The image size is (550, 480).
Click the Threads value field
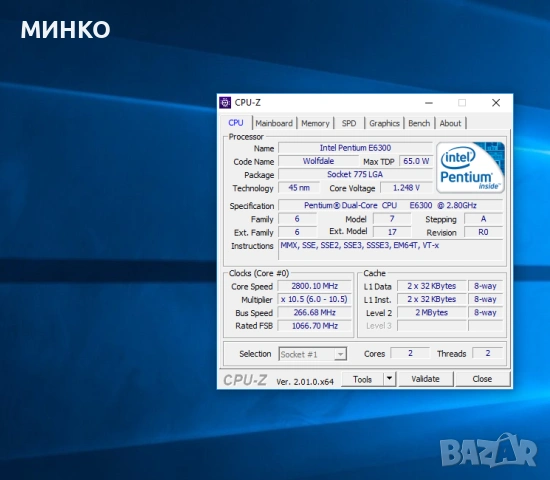tap(488, 353)
